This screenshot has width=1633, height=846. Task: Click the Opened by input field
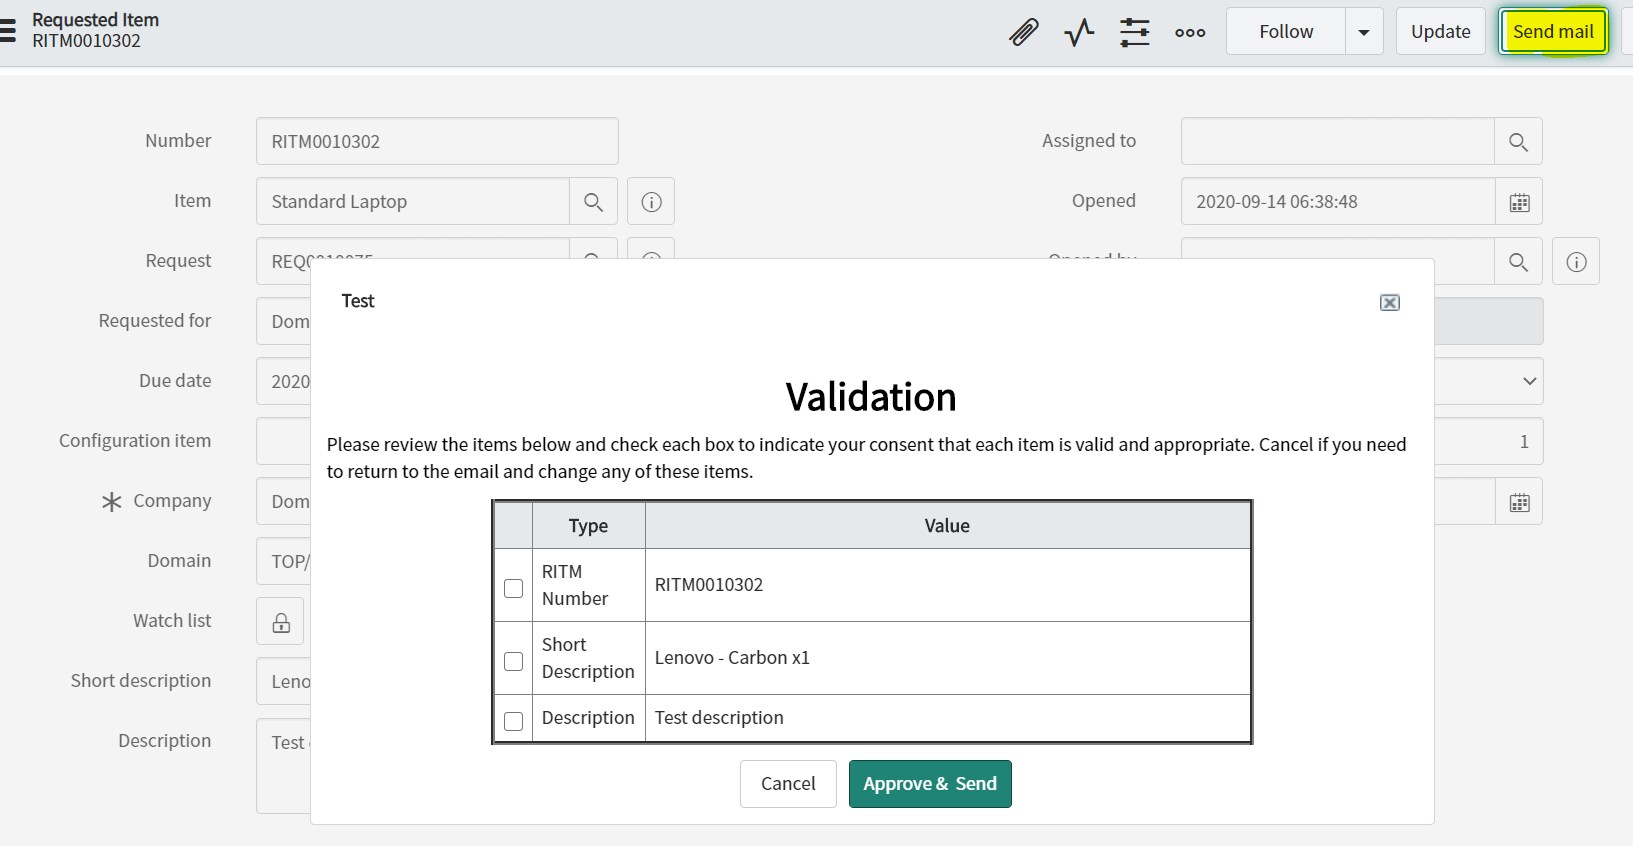(1338, 262)
